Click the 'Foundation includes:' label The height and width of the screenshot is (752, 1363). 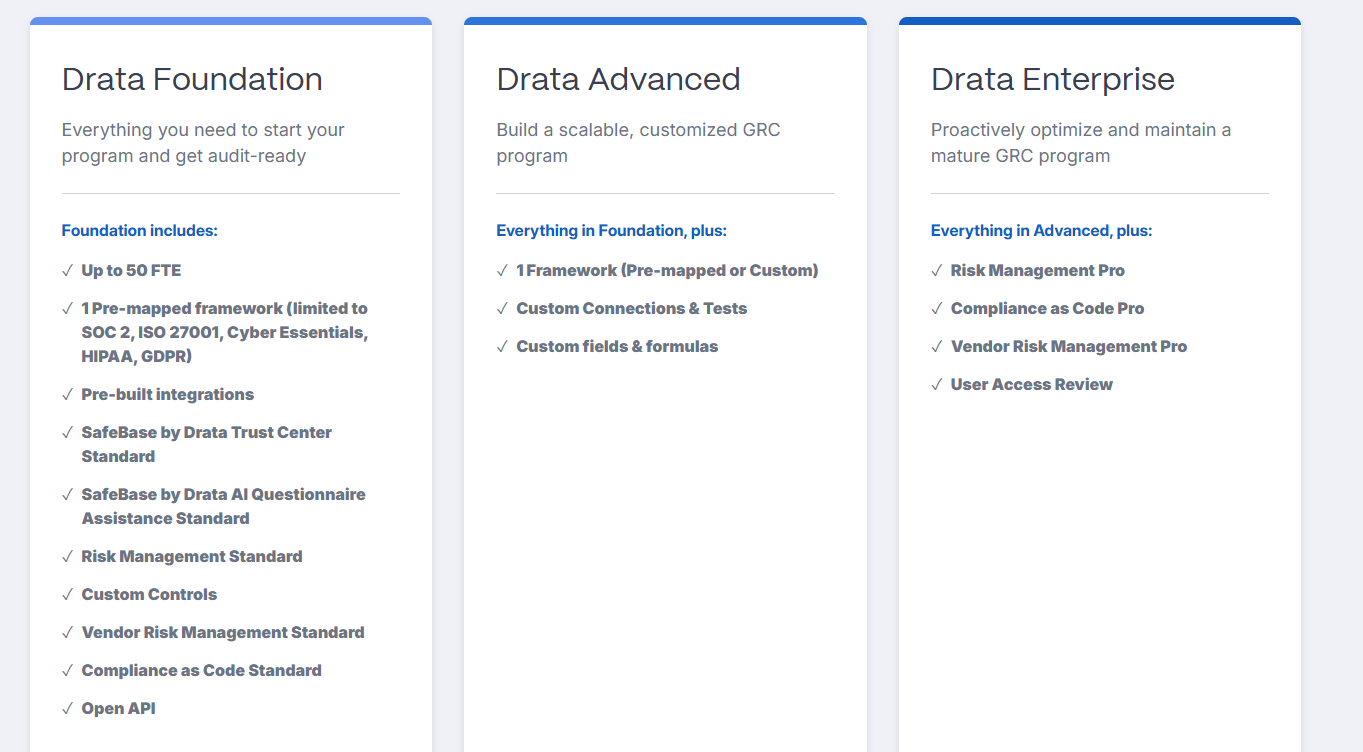pyautogui.click(x=140, y=230)
